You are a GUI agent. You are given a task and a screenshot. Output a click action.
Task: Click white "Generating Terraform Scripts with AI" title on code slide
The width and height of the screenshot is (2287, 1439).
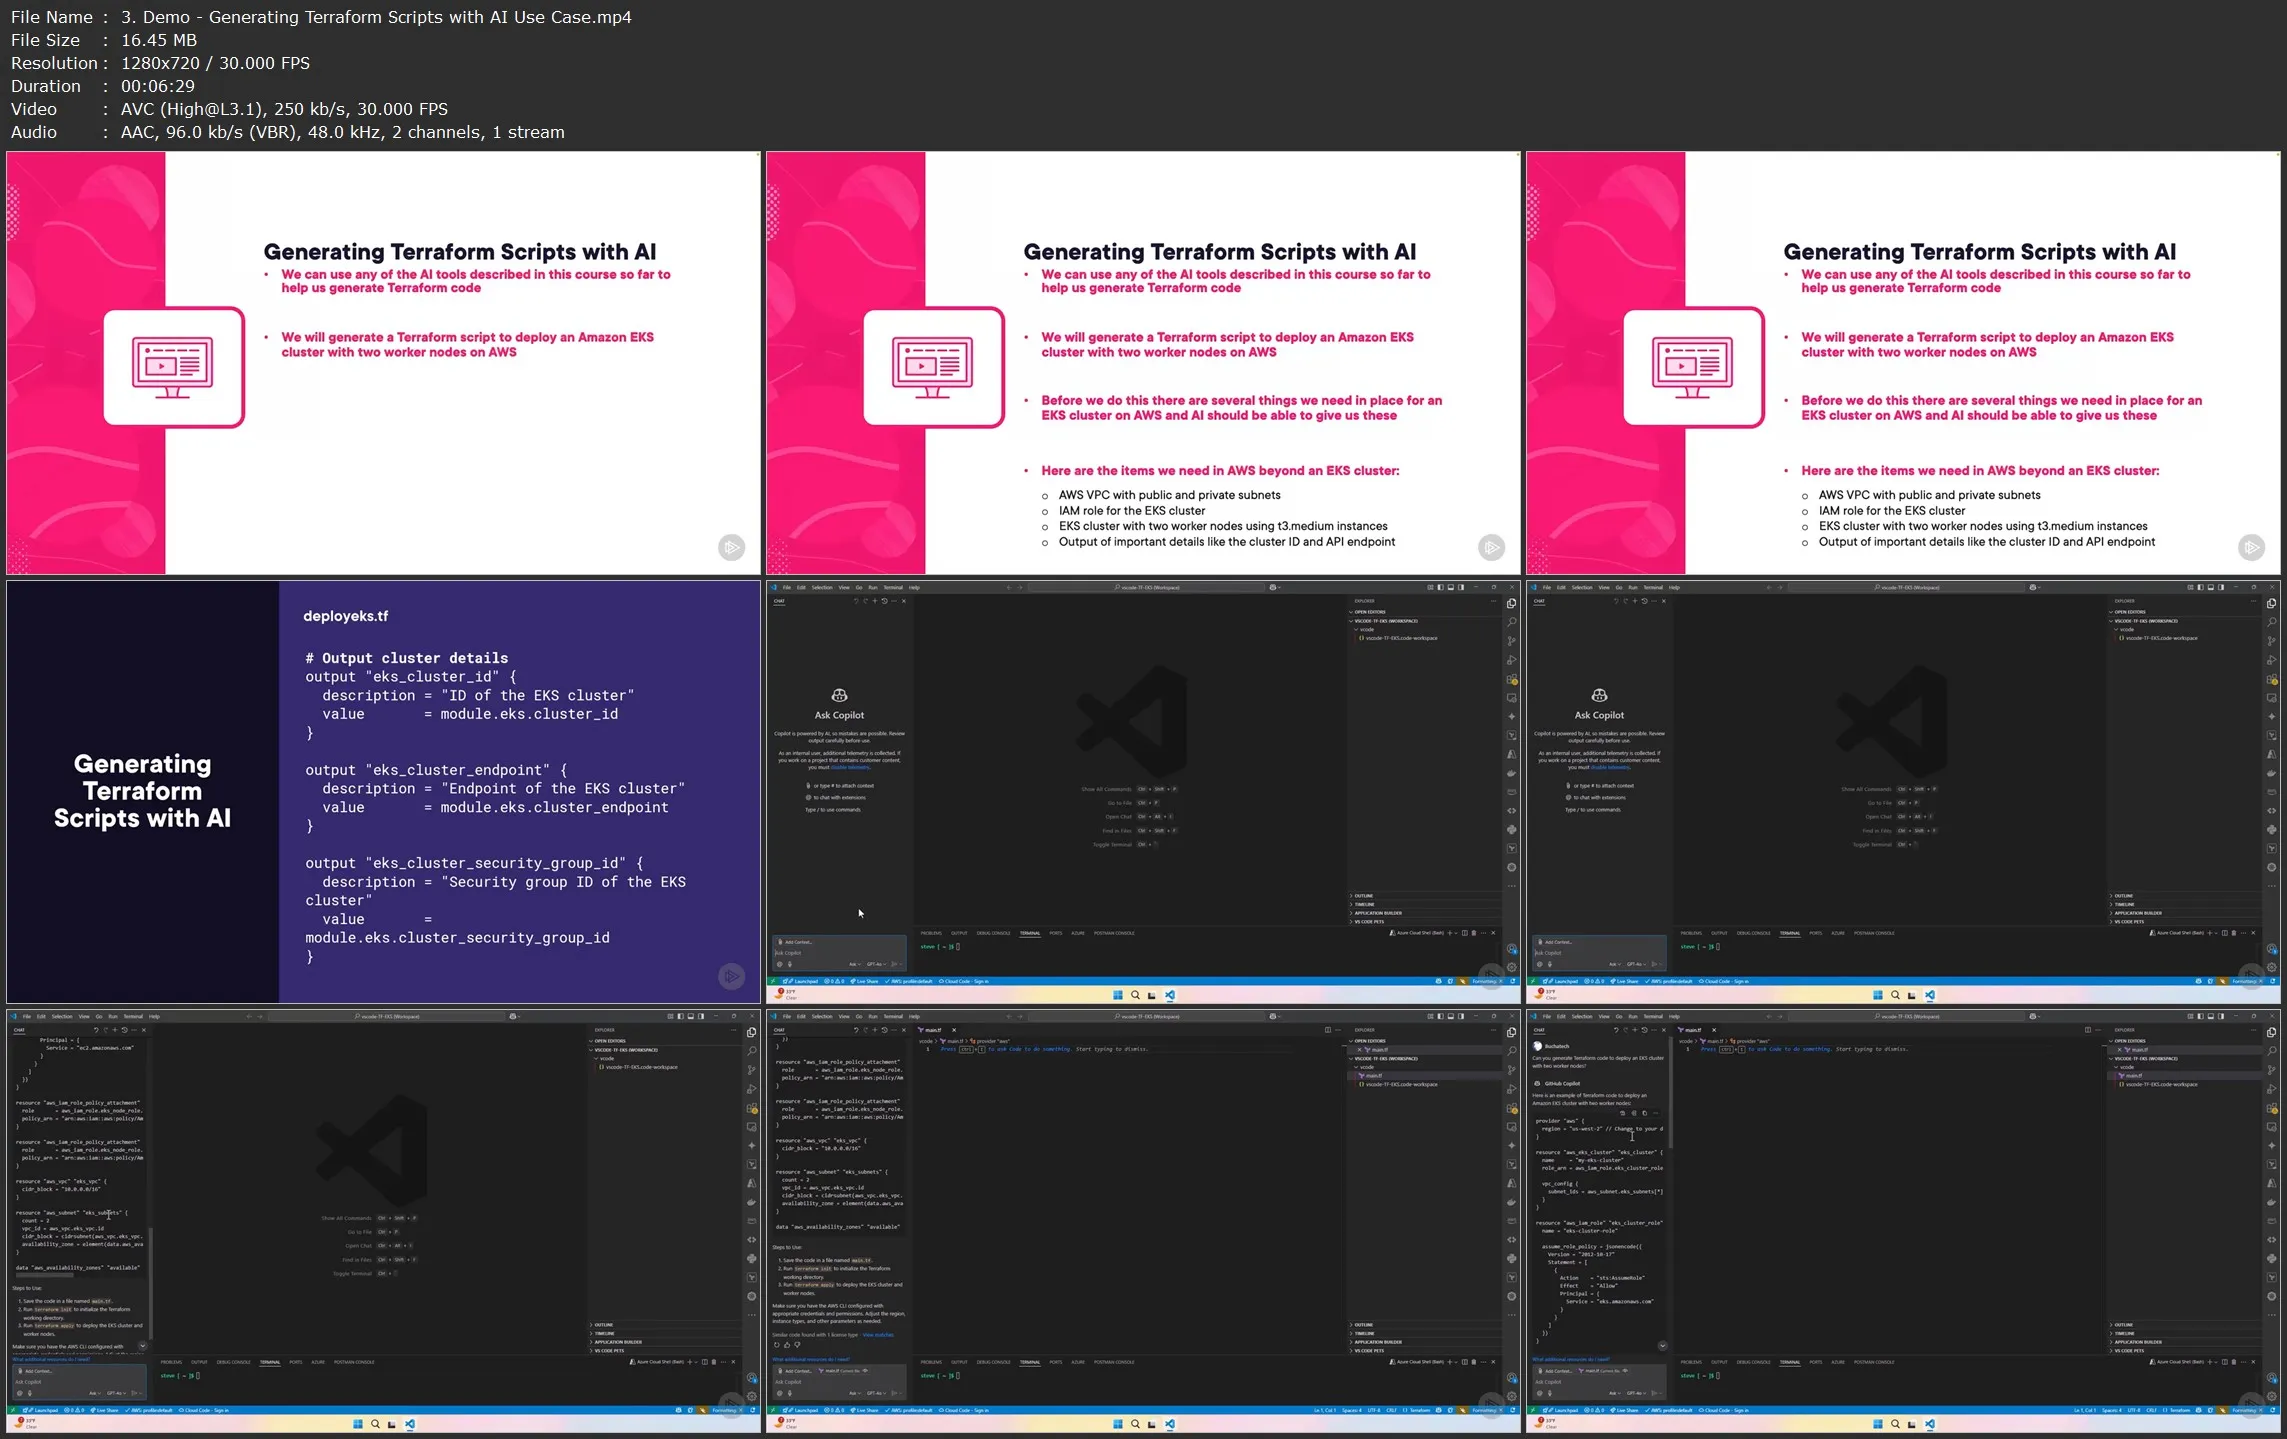[142, 791]
